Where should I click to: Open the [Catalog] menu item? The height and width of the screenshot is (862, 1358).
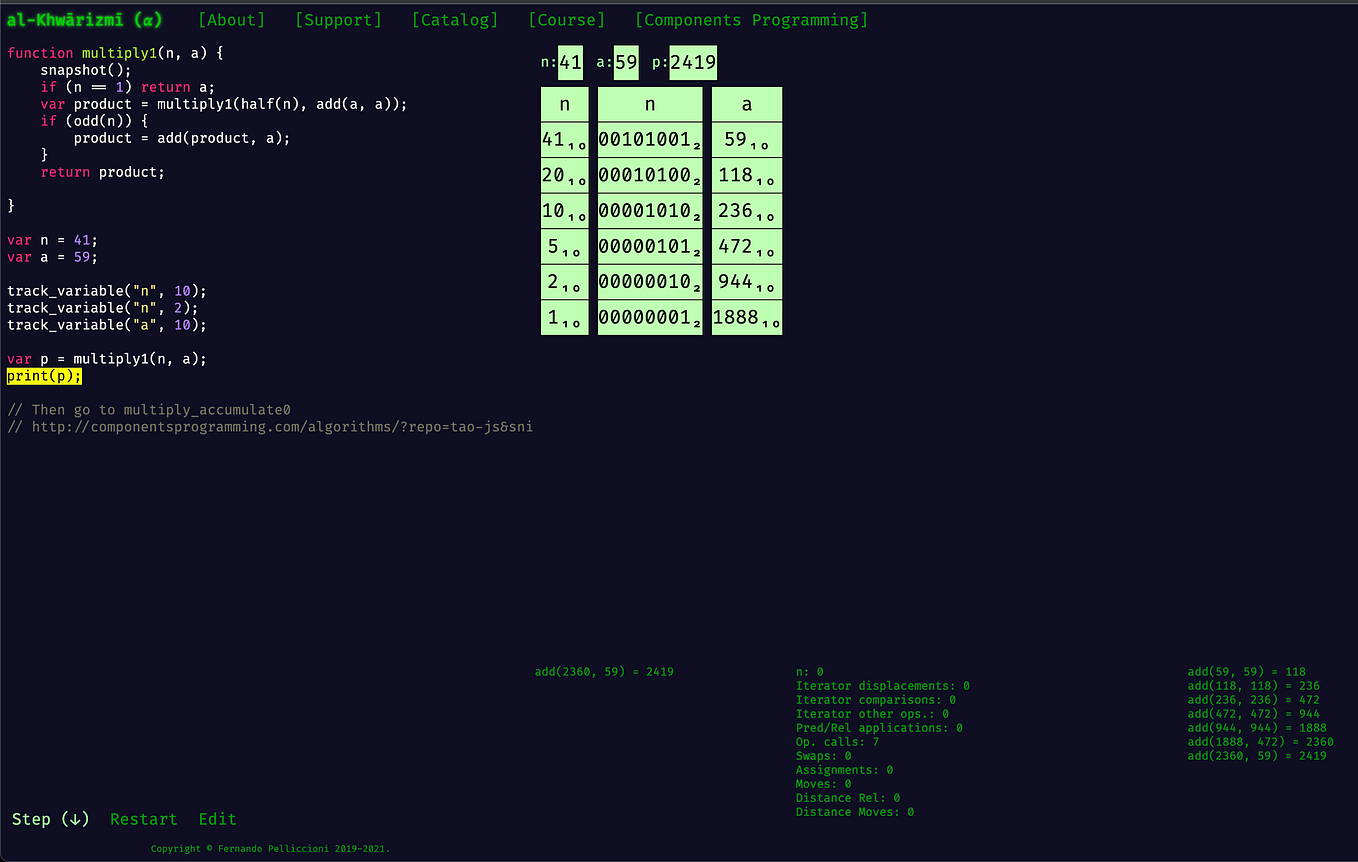(x=454, y=19)
